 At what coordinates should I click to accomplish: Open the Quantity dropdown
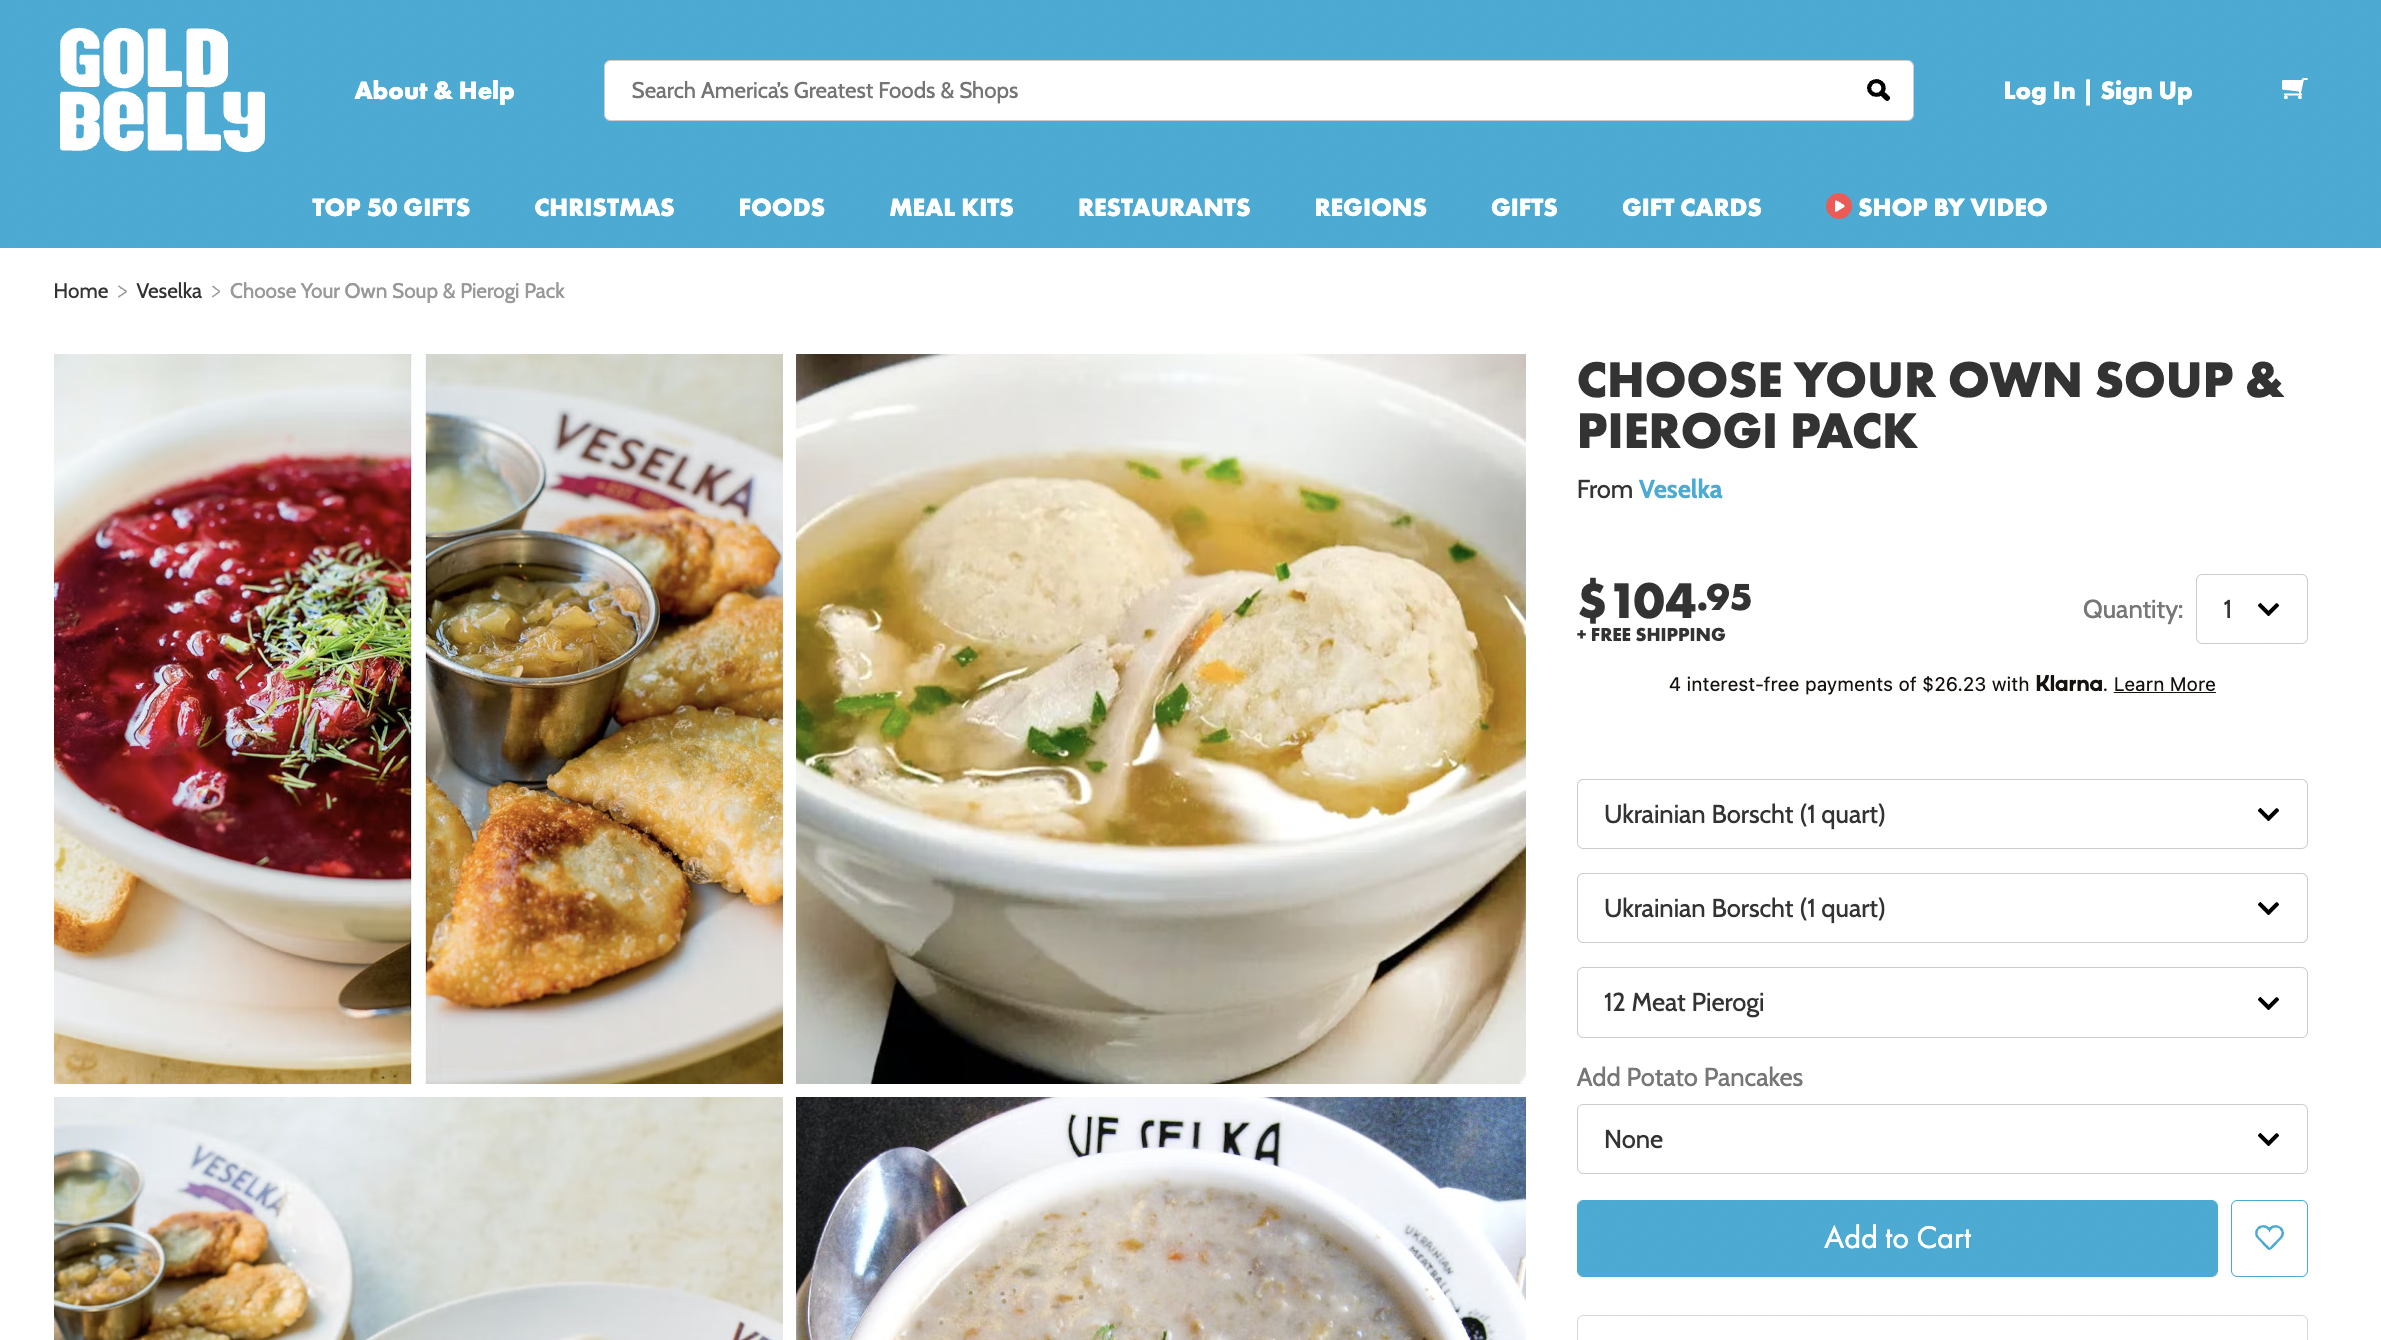click(2251, 609)
